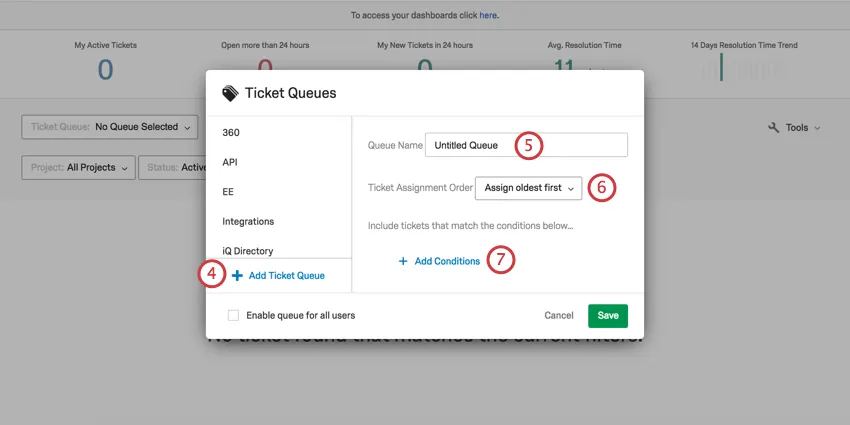
Task: Select the iQ Directory queue
Action: 248,251
